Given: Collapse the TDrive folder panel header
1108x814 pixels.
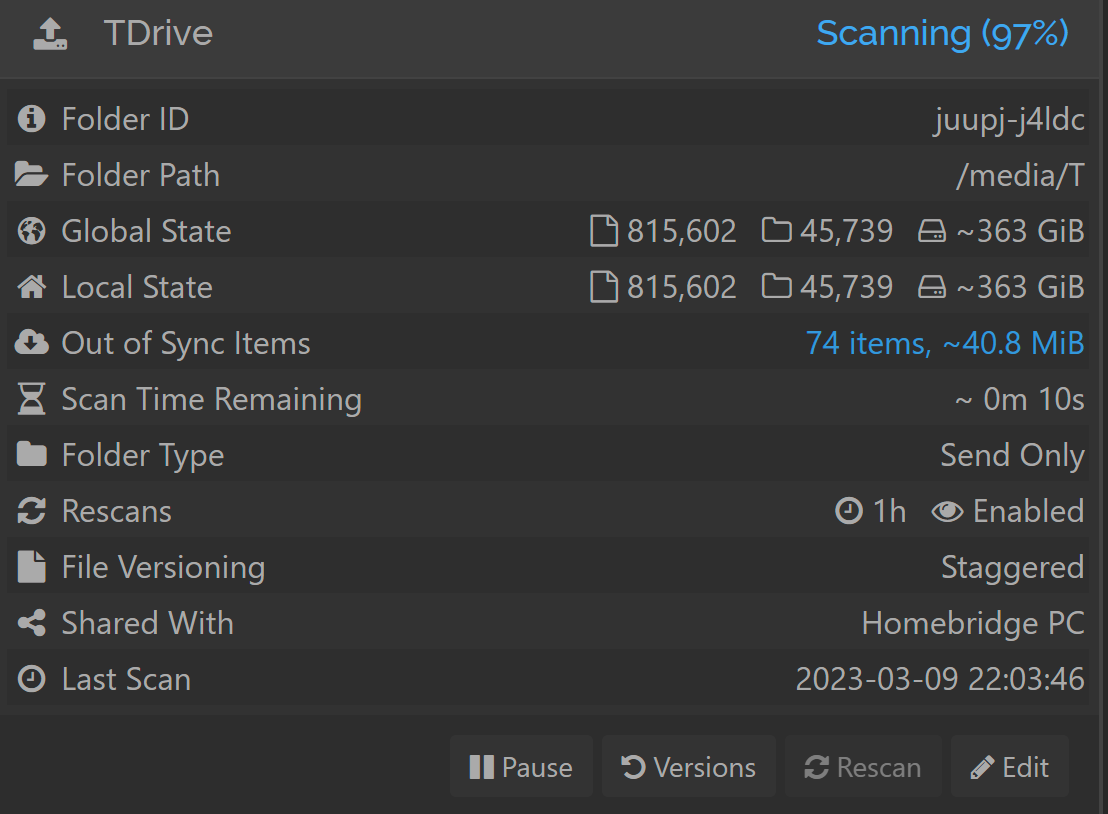Looking at the screenshot, I should coord(550,34).
